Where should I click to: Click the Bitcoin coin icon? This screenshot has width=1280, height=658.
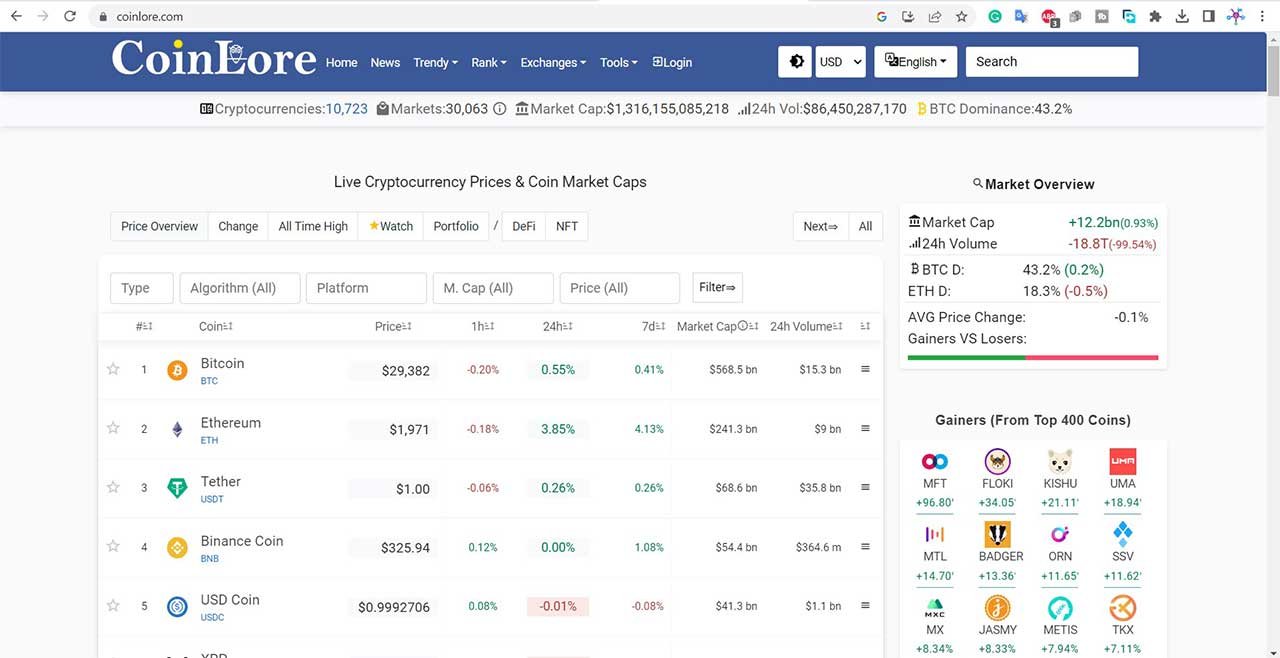pyautogui.click(x=177, y=371)
